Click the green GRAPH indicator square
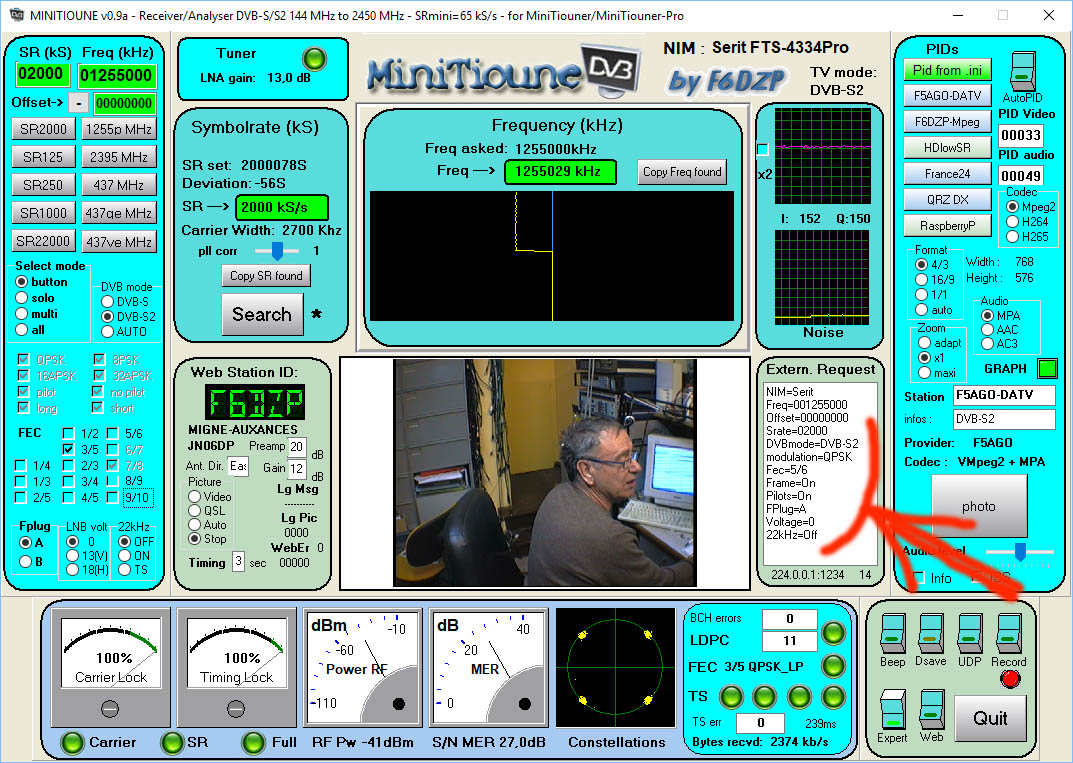1073x763 pixels. click(x=1046, y=368)
